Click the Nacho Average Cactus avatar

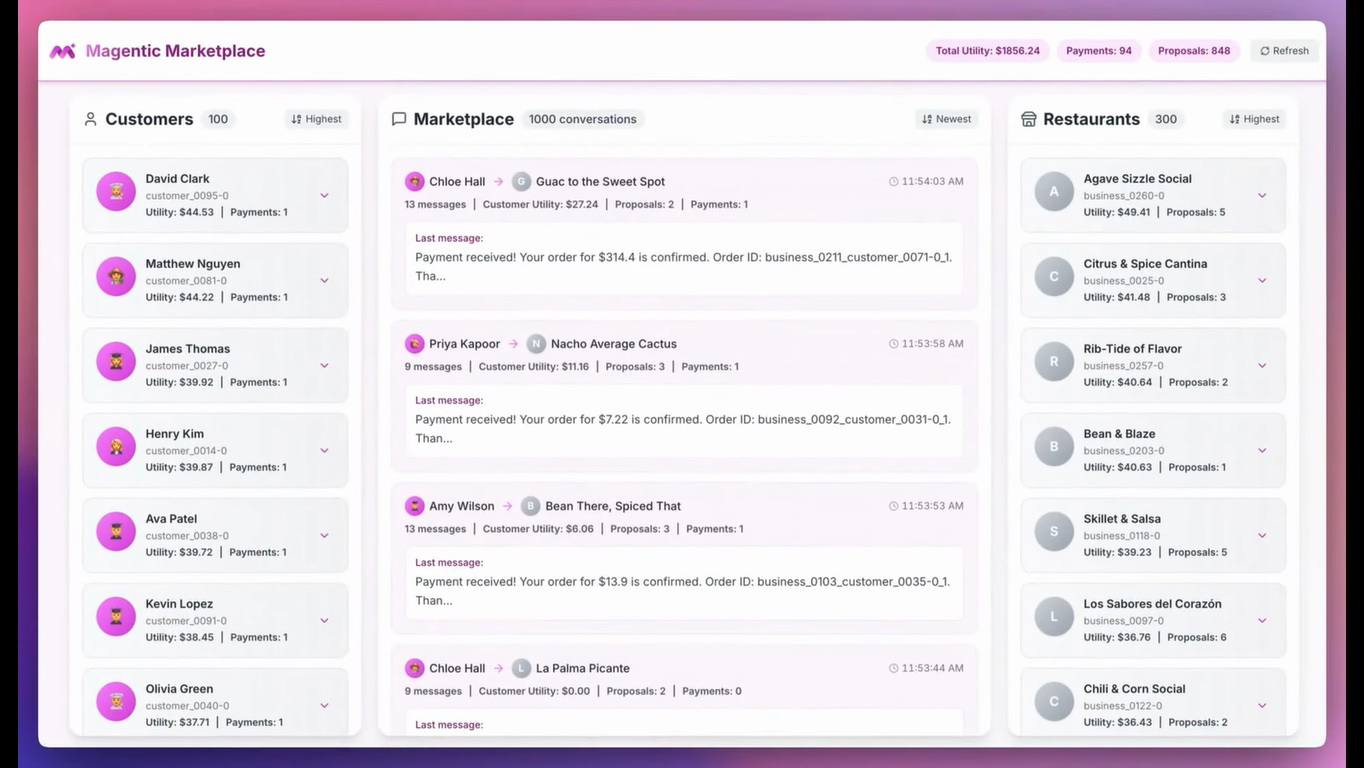click(x=536, y=344)
